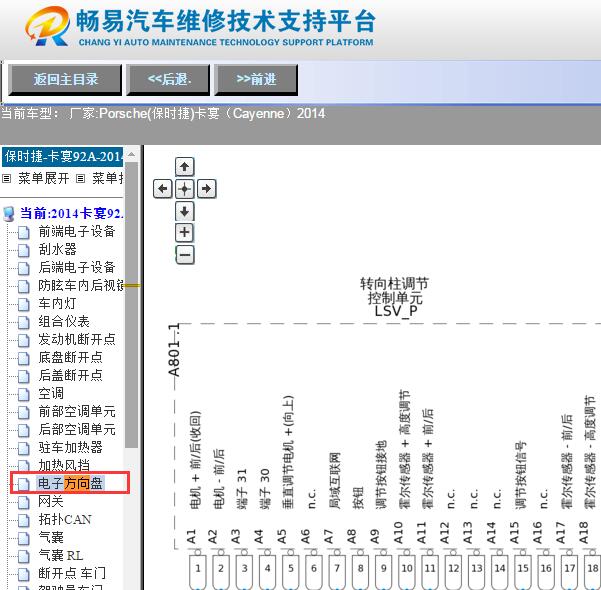Click connector pin 10 in diagram
This screenshot has height=590, width=601.
pyautogui.click(x=407, y=571)
